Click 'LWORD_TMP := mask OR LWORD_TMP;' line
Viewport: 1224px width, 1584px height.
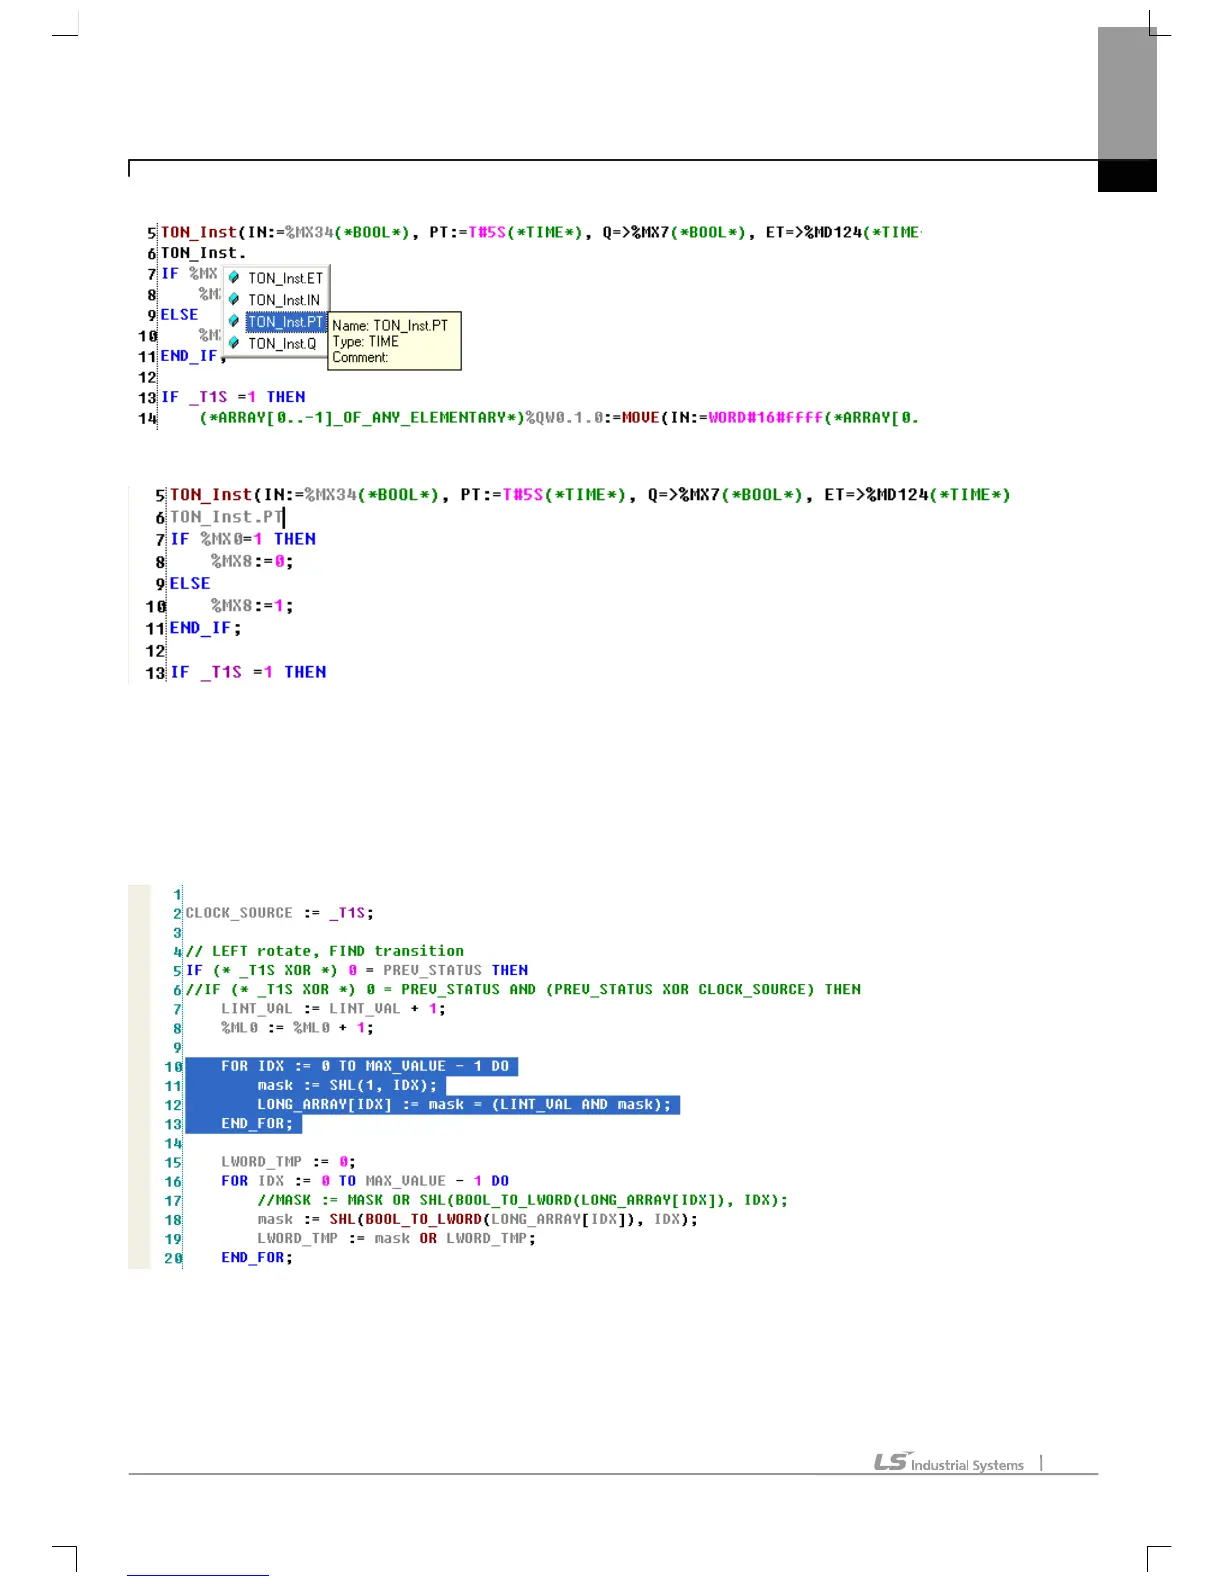coord(397,1238)
